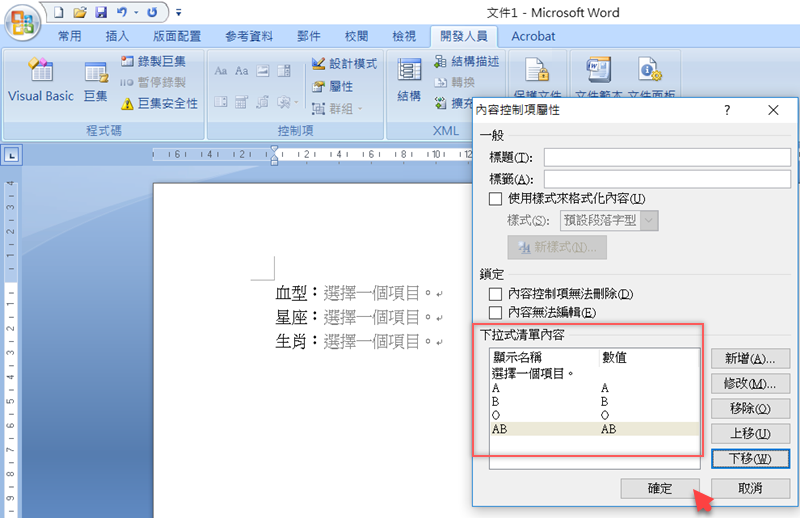Viewport: 800px width, 518px height.
Task: Open 巨集安全性 settings
Action: 159,104
